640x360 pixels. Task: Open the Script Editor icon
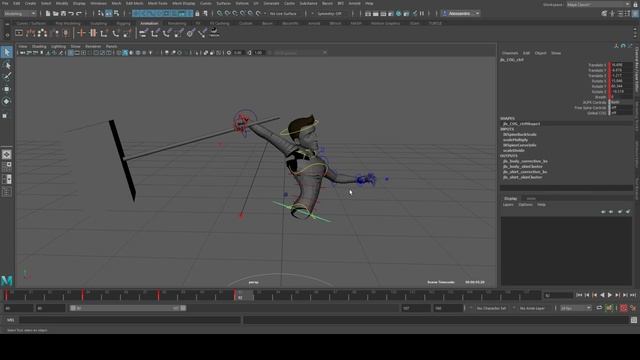(634, 320)
